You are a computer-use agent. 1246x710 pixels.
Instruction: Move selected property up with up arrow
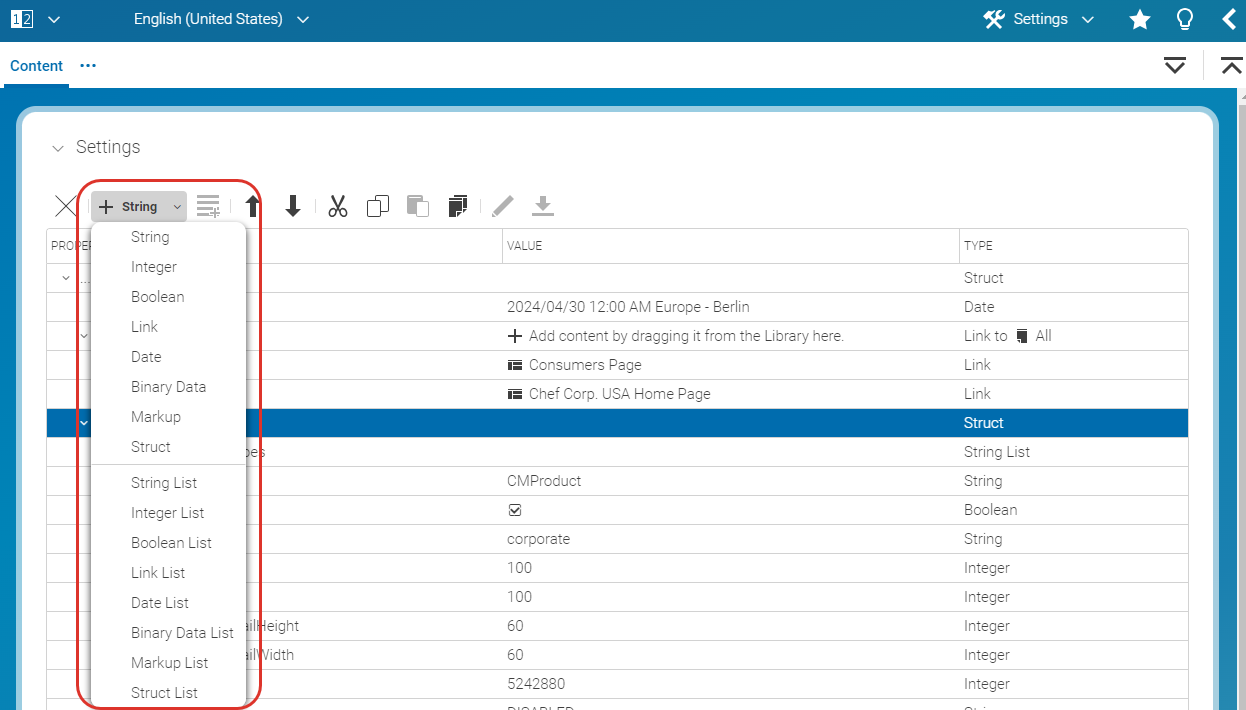[x=253, y=207]
